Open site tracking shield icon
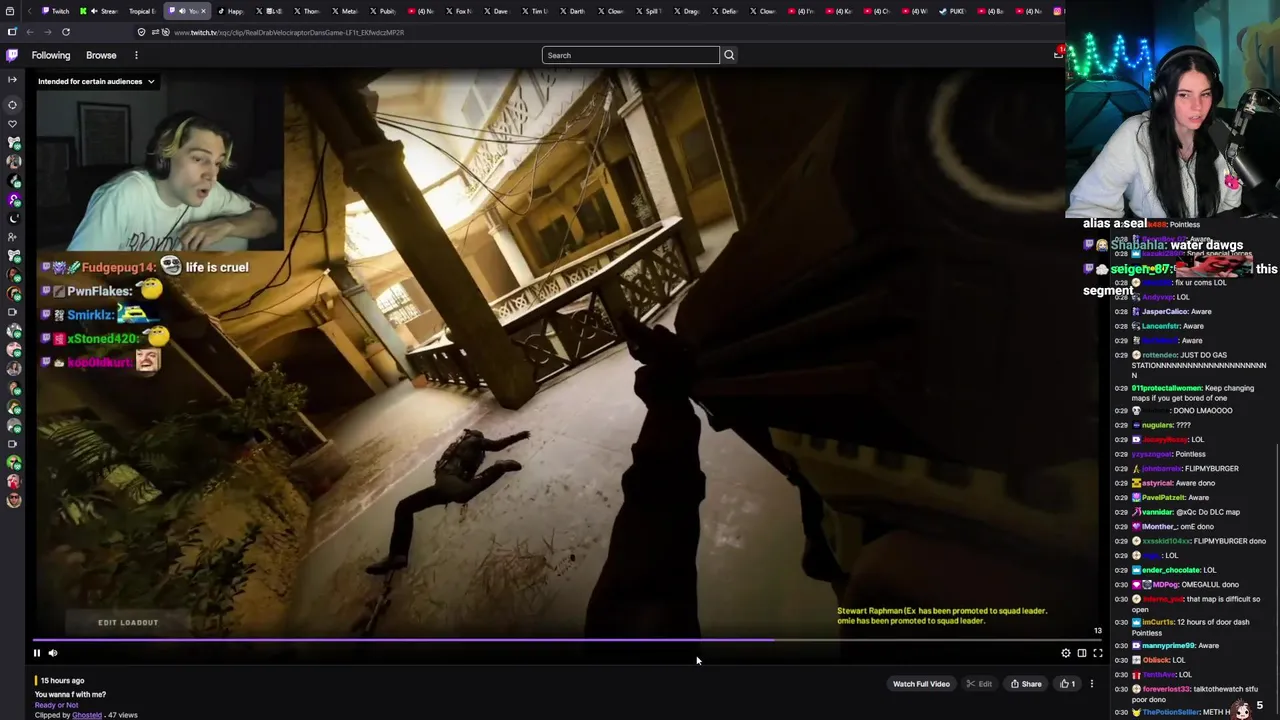Image resolution: width=1280 pixels, height=720 pixels. pyautogui.click(x=142, y=32)
